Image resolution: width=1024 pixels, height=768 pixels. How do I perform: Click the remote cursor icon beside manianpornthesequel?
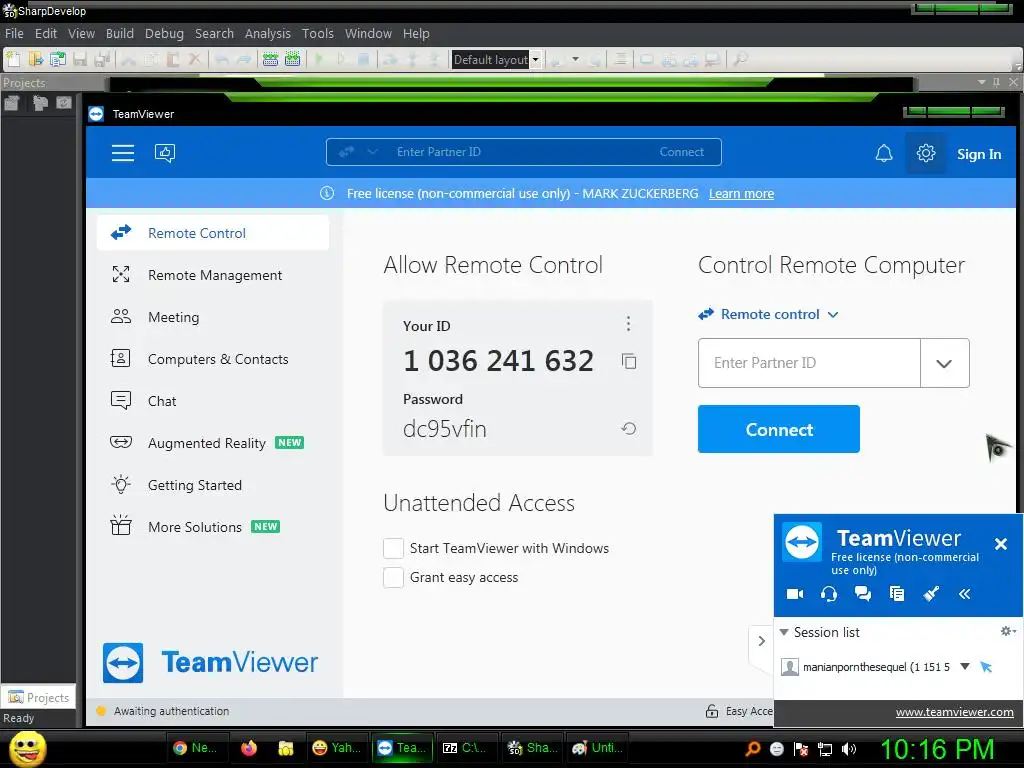(986, 667)
